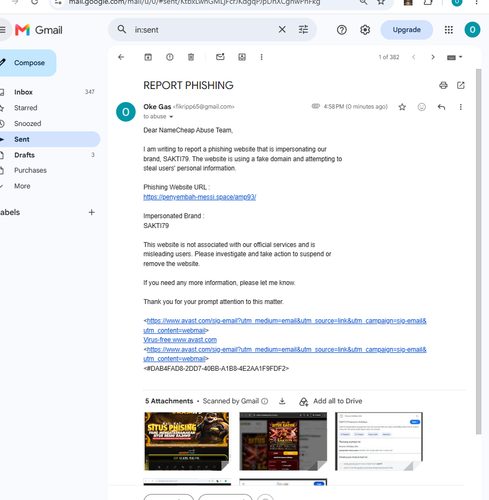Star the REPORT PHISHING email

[x=402, y=107]
